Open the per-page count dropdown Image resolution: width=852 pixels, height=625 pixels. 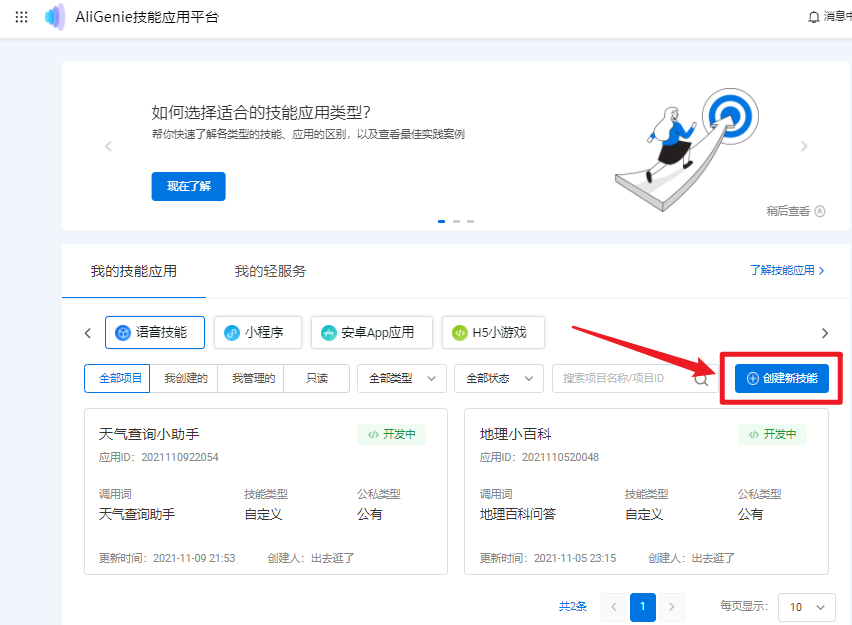click(x=806, y=607)
